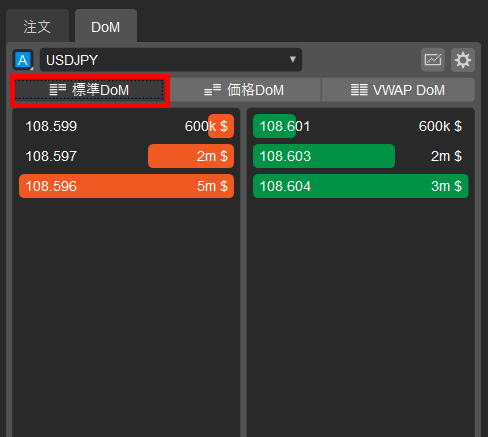The height and width of the screenshot is (437, 488).
Task: Click the blue A account icon
Action: tap(23, 60)
